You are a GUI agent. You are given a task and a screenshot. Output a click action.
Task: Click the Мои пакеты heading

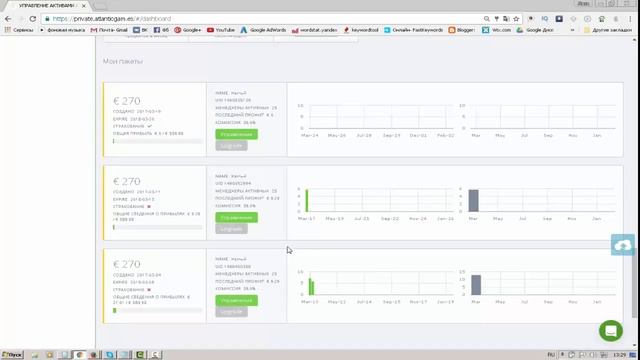tap(123, 61)
